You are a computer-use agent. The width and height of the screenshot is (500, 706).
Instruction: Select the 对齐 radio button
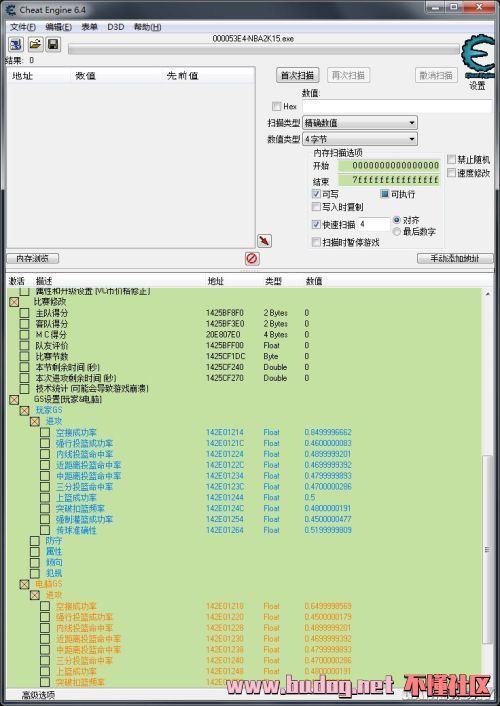(396, 220)
